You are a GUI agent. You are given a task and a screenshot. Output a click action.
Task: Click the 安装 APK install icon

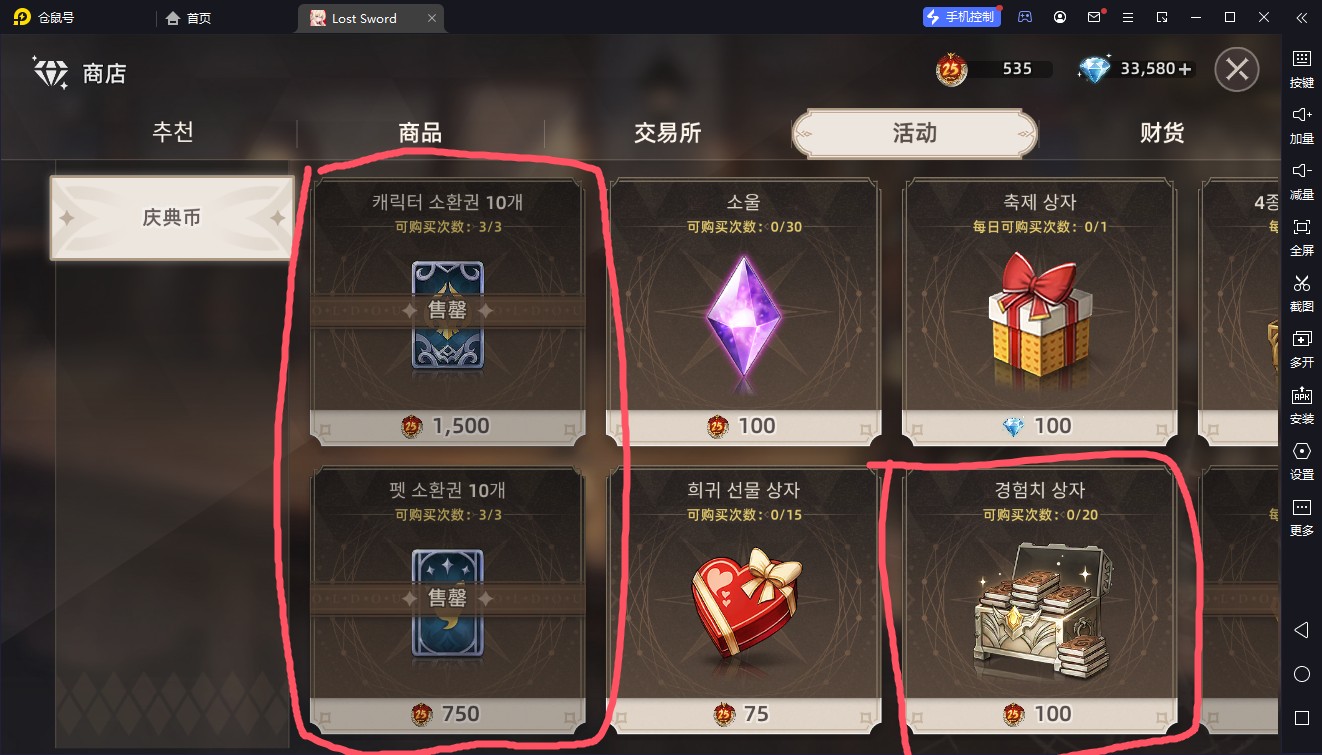[1301, 405]
